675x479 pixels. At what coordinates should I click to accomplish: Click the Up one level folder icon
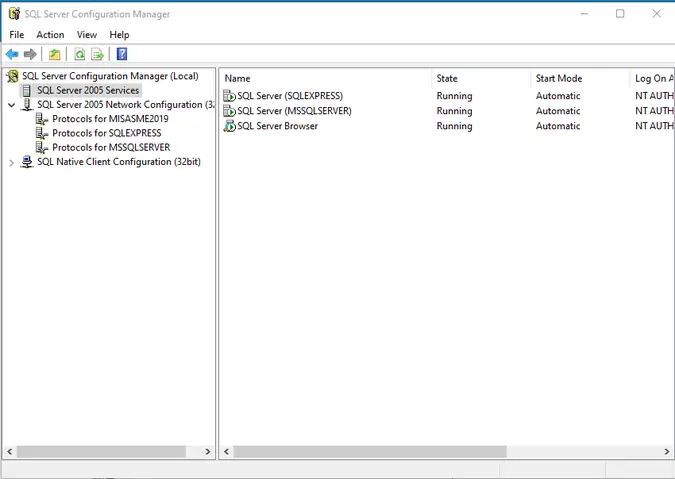coord(55,54)
